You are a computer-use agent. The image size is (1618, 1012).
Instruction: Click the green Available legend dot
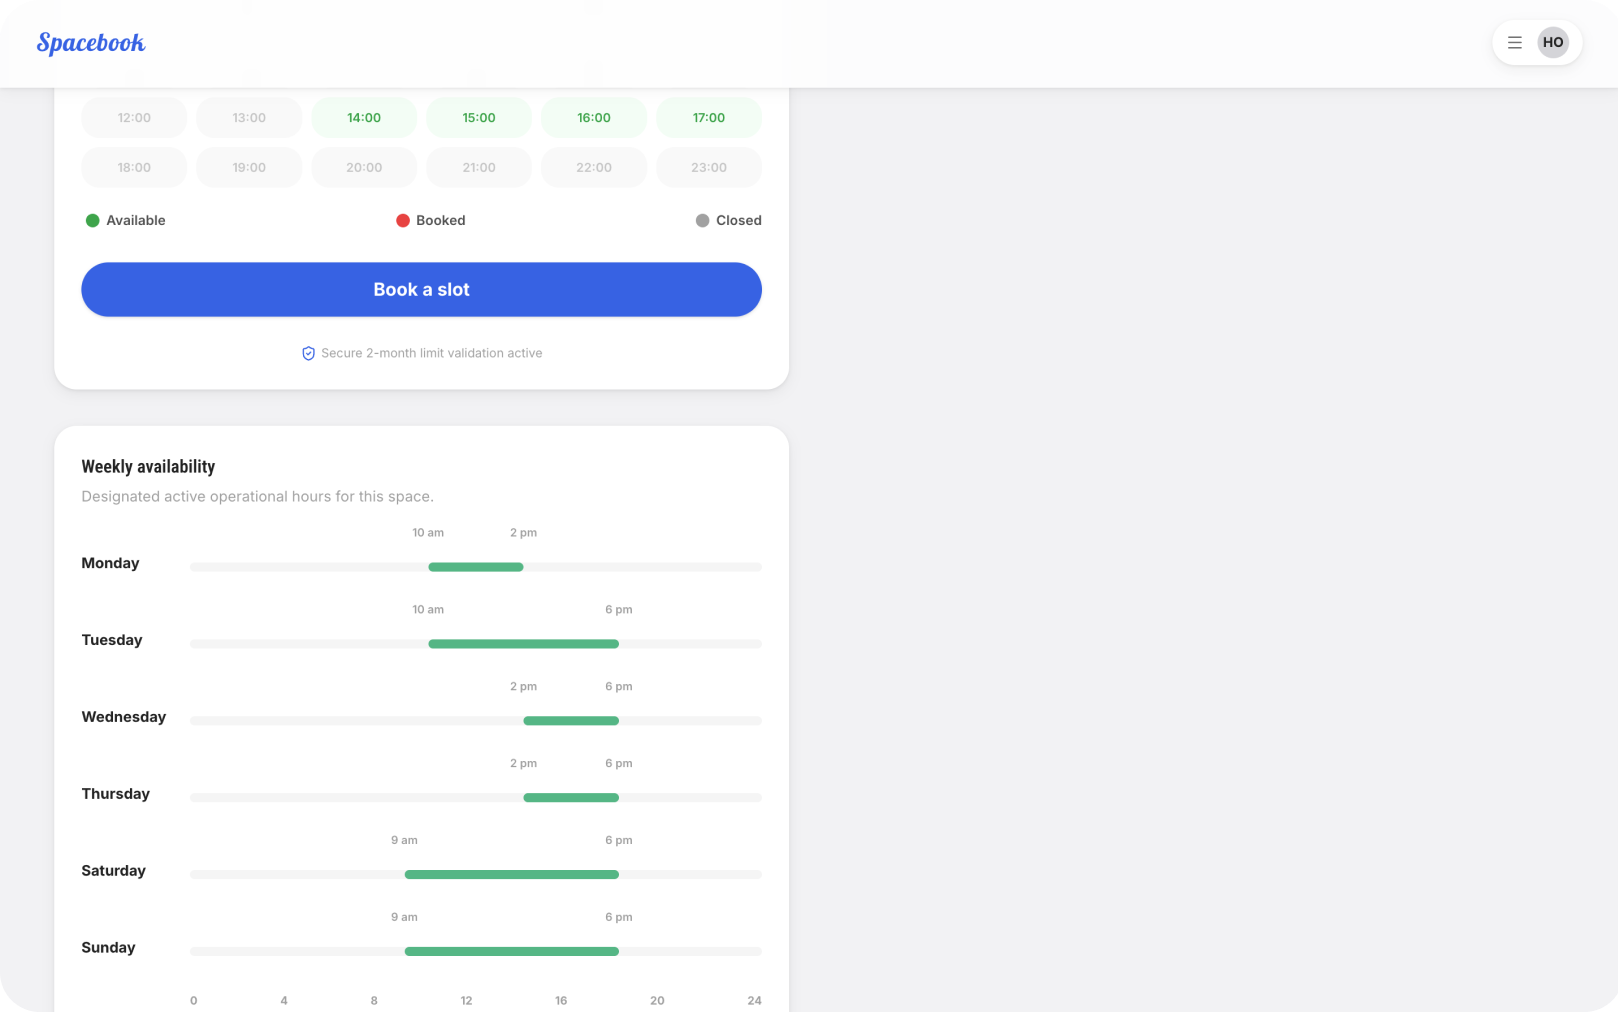pos(92,221)
